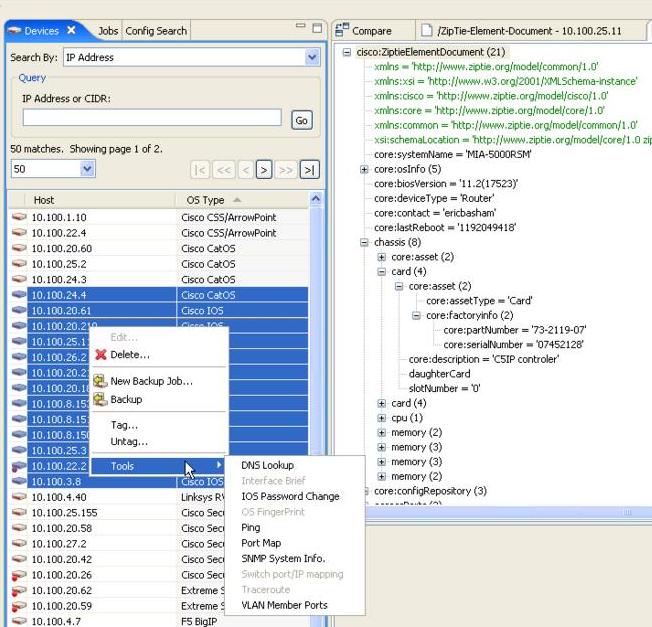This screenshot has width=652, height=627.
Task: Click device icon for 10.100.20.61
Action: tap(19, 310)
